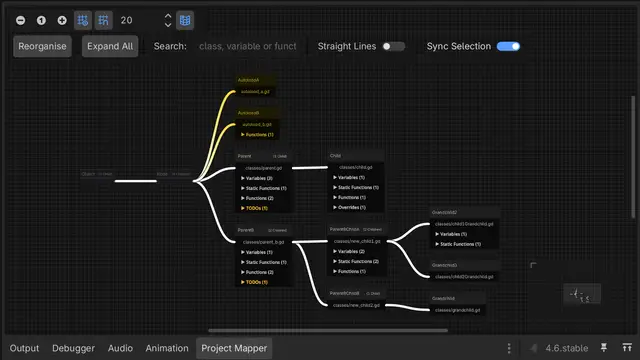Screen dimensions: 640x360
Task: Expand TODOs (1) in Parent node
Action: click(255, 208)
